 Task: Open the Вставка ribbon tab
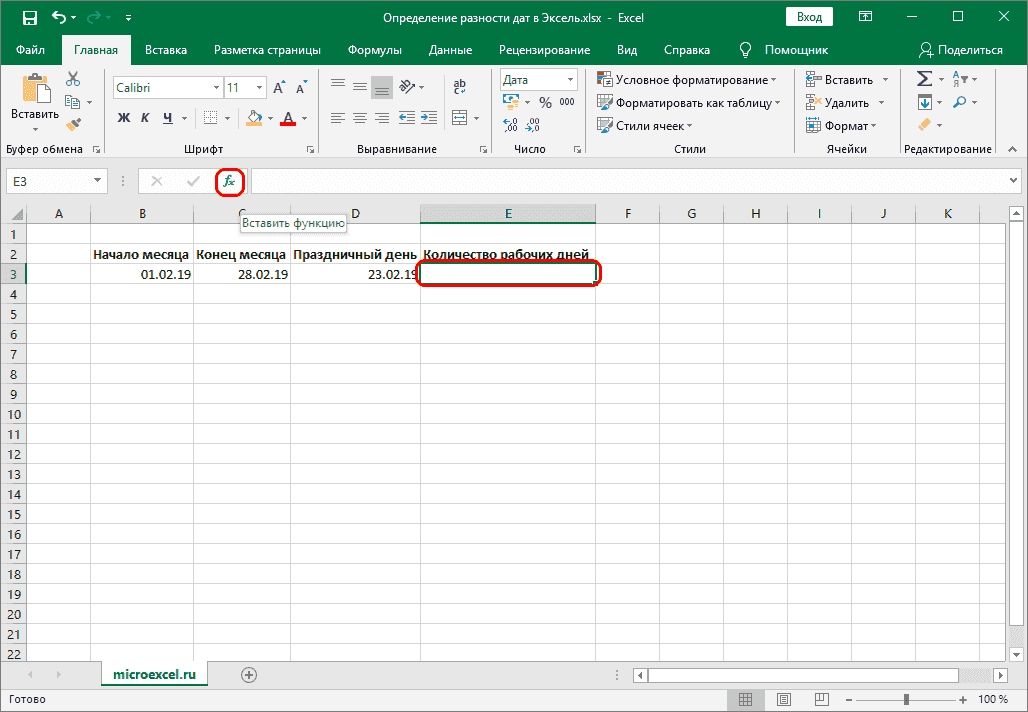pos(166,50)
